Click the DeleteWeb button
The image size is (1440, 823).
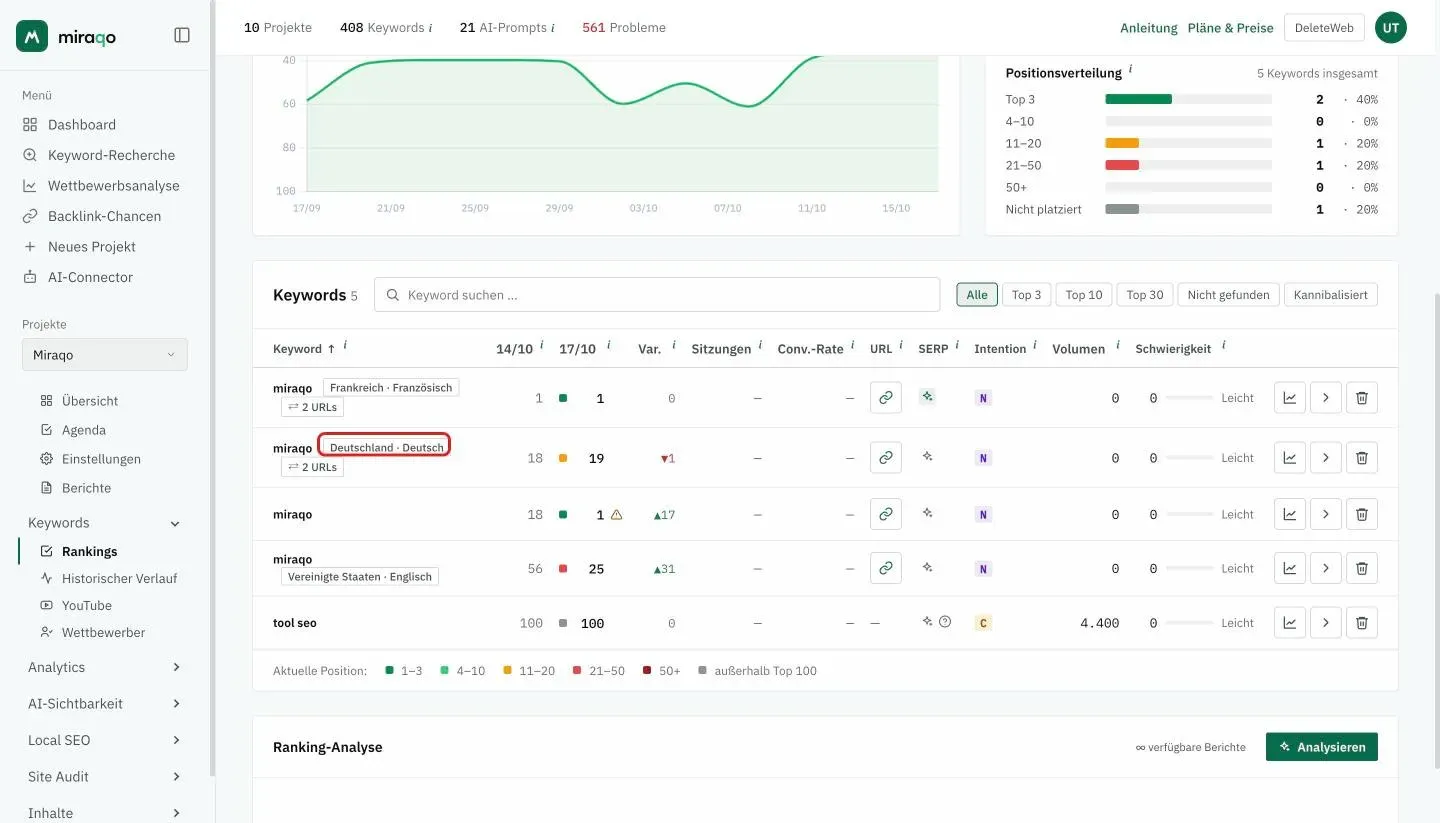1324,28
